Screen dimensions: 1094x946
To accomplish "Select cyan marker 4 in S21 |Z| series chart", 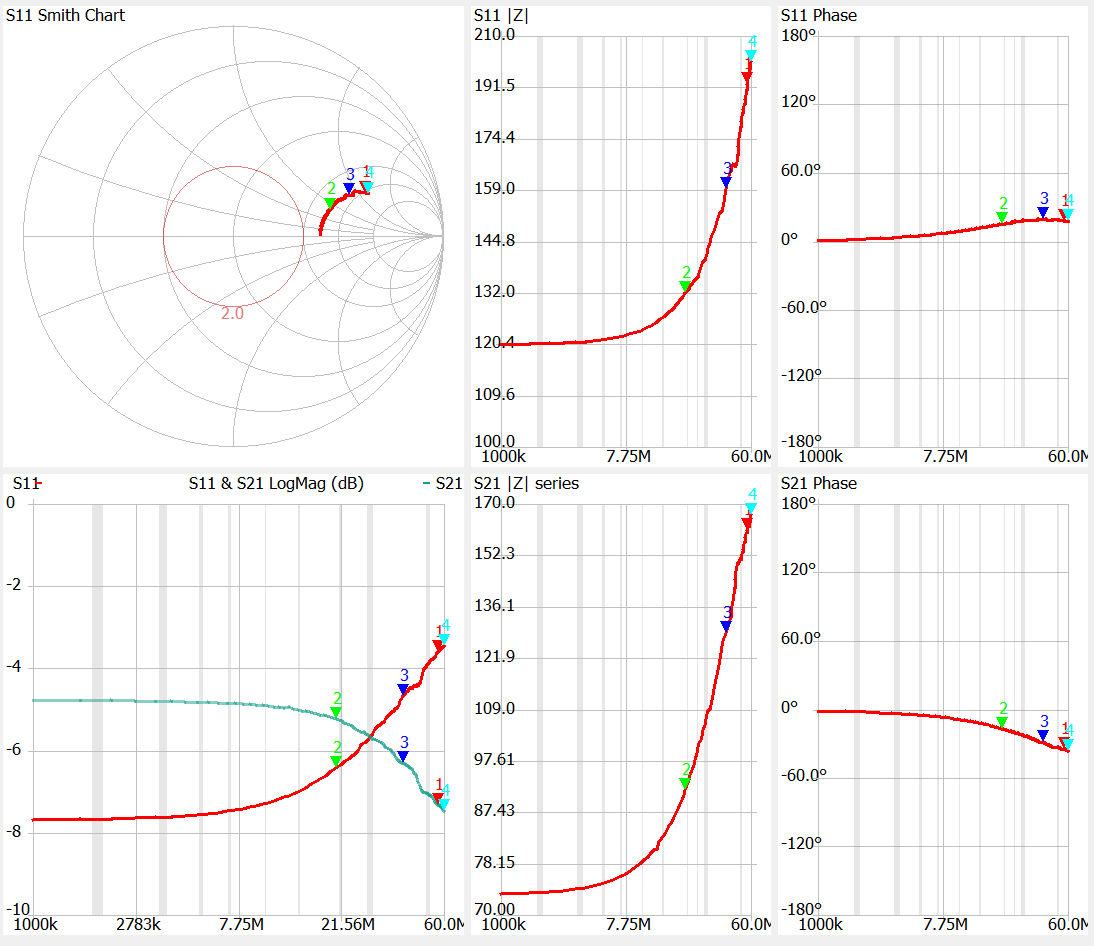I will 751,509.
